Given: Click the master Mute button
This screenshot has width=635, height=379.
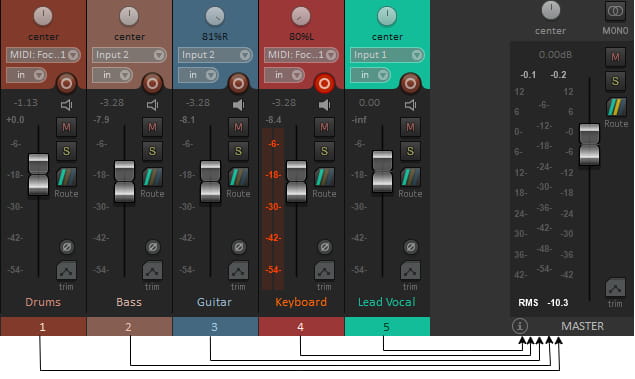Looking at the screenshot, I should pyautogui.click(x=615, y=57).
